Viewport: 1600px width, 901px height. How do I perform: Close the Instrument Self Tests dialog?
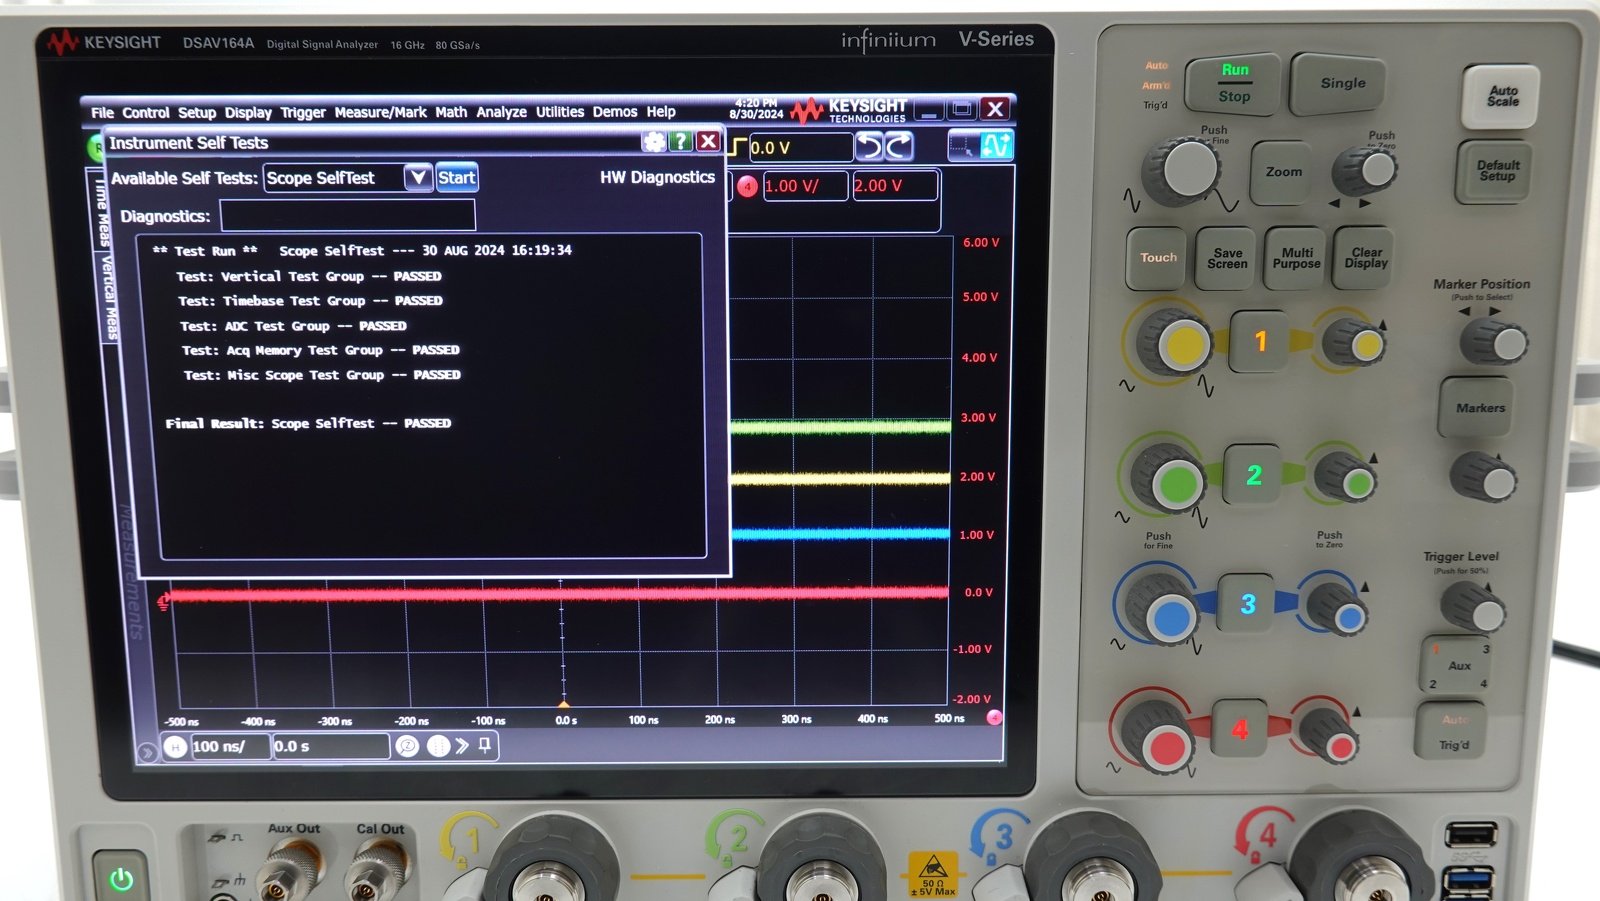pos(708,142)
